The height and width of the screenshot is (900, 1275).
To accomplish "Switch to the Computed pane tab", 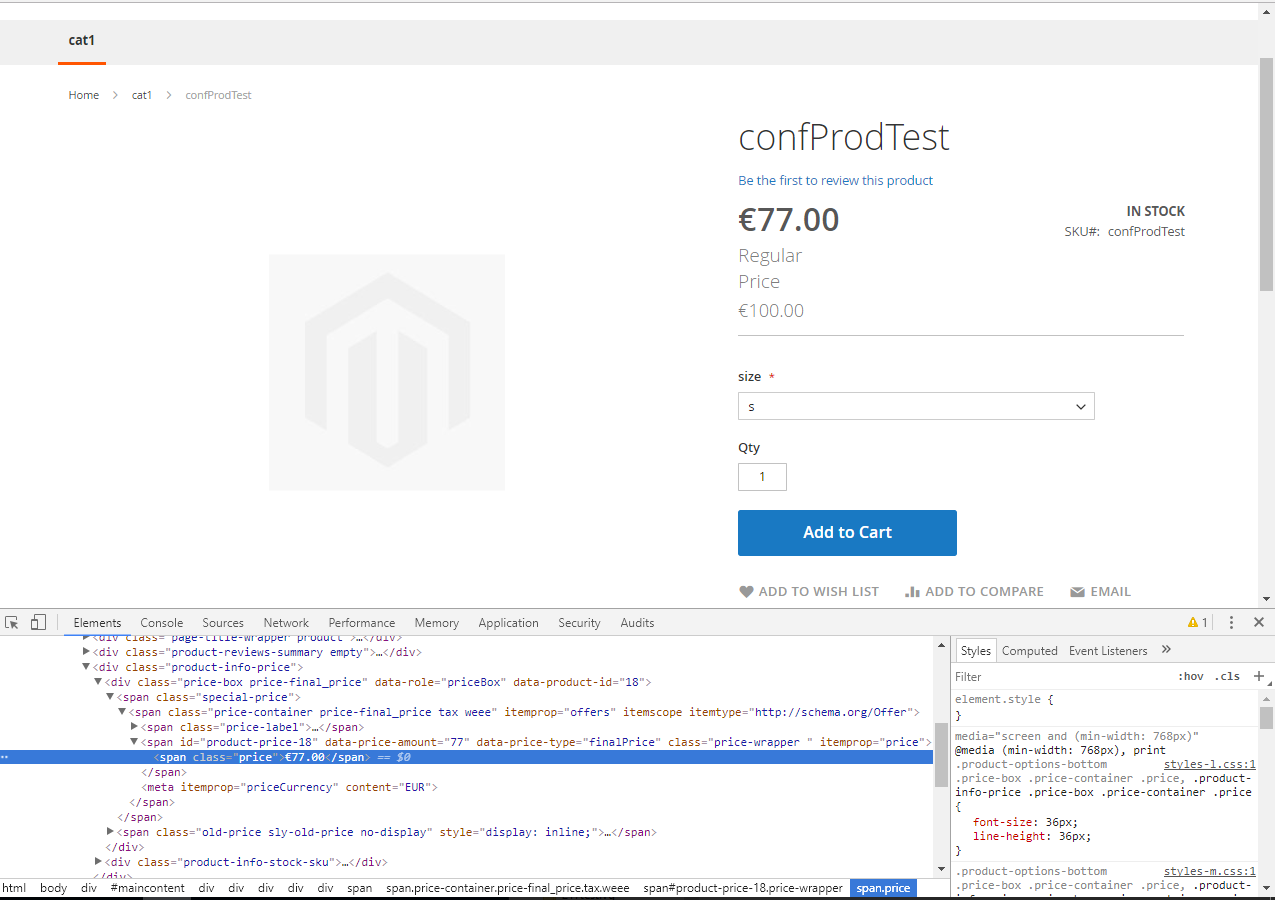I will coord(1030,650).
